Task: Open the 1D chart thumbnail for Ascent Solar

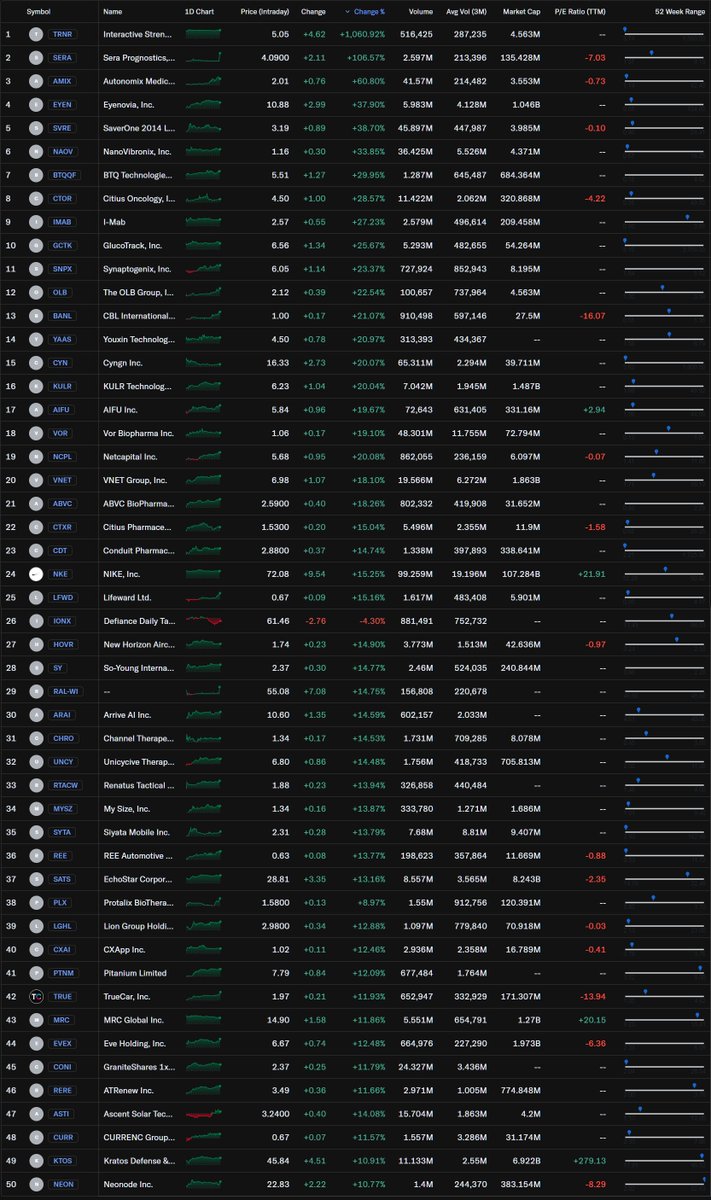Action: 204,1114
